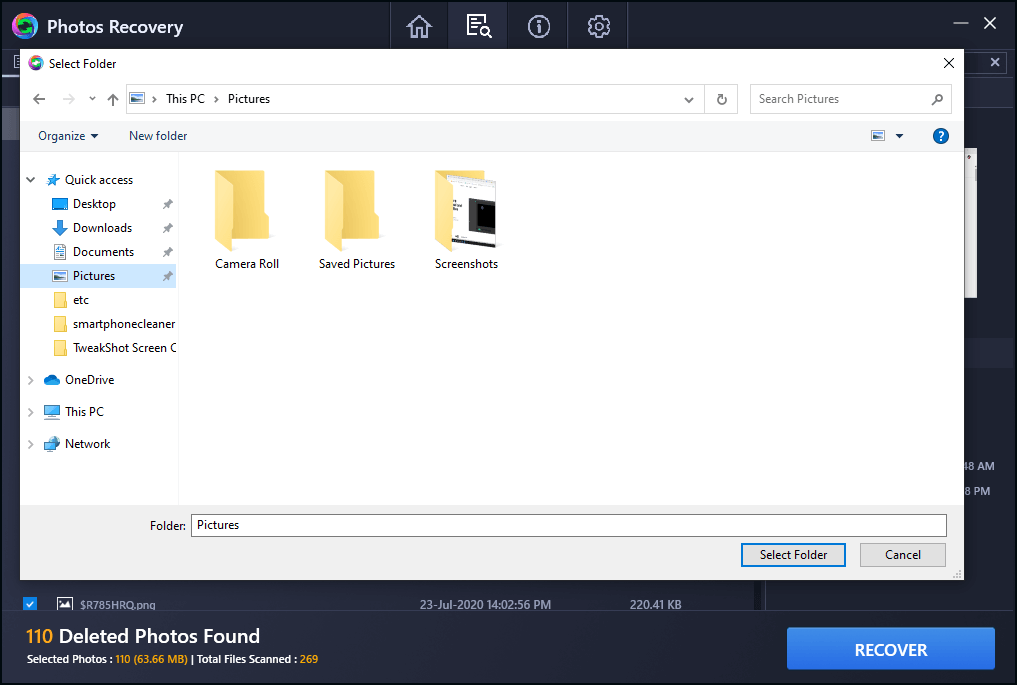This screenshot has width=1017, height=685.
Task: Expand the Network tree node
Action: 30,444
